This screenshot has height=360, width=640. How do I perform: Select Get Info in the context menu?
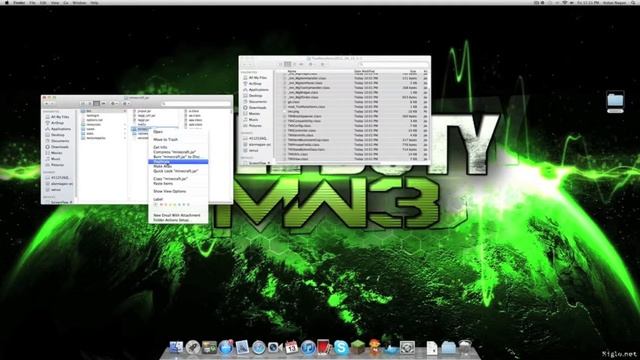pyautogui.click(x=160, y=147)
